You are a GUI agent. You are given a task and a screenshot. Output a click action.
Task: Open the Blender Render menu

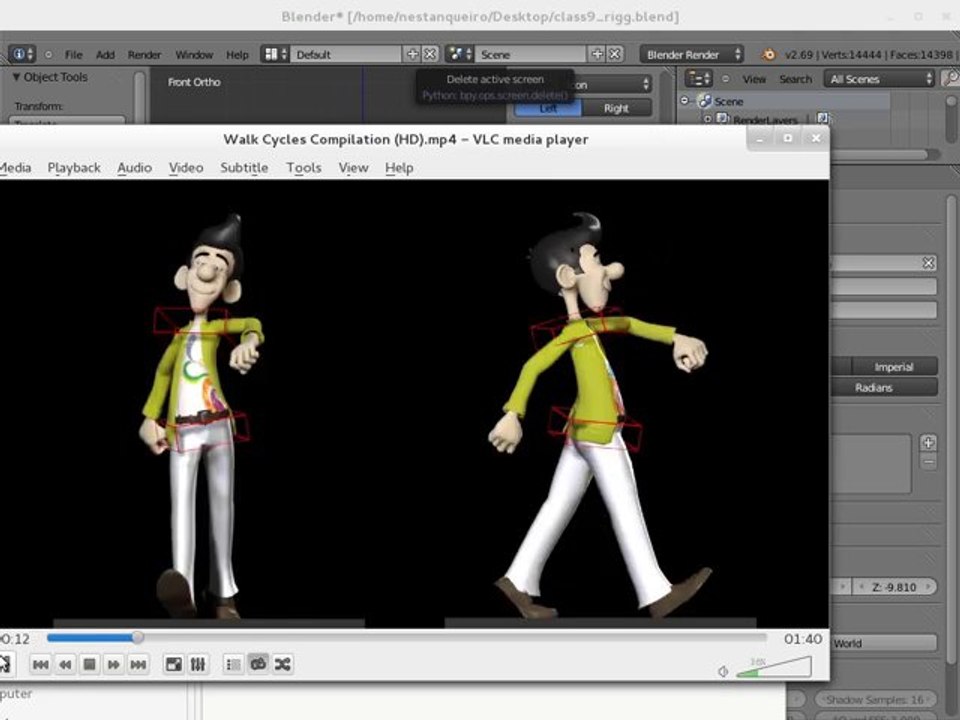(144, 55)
